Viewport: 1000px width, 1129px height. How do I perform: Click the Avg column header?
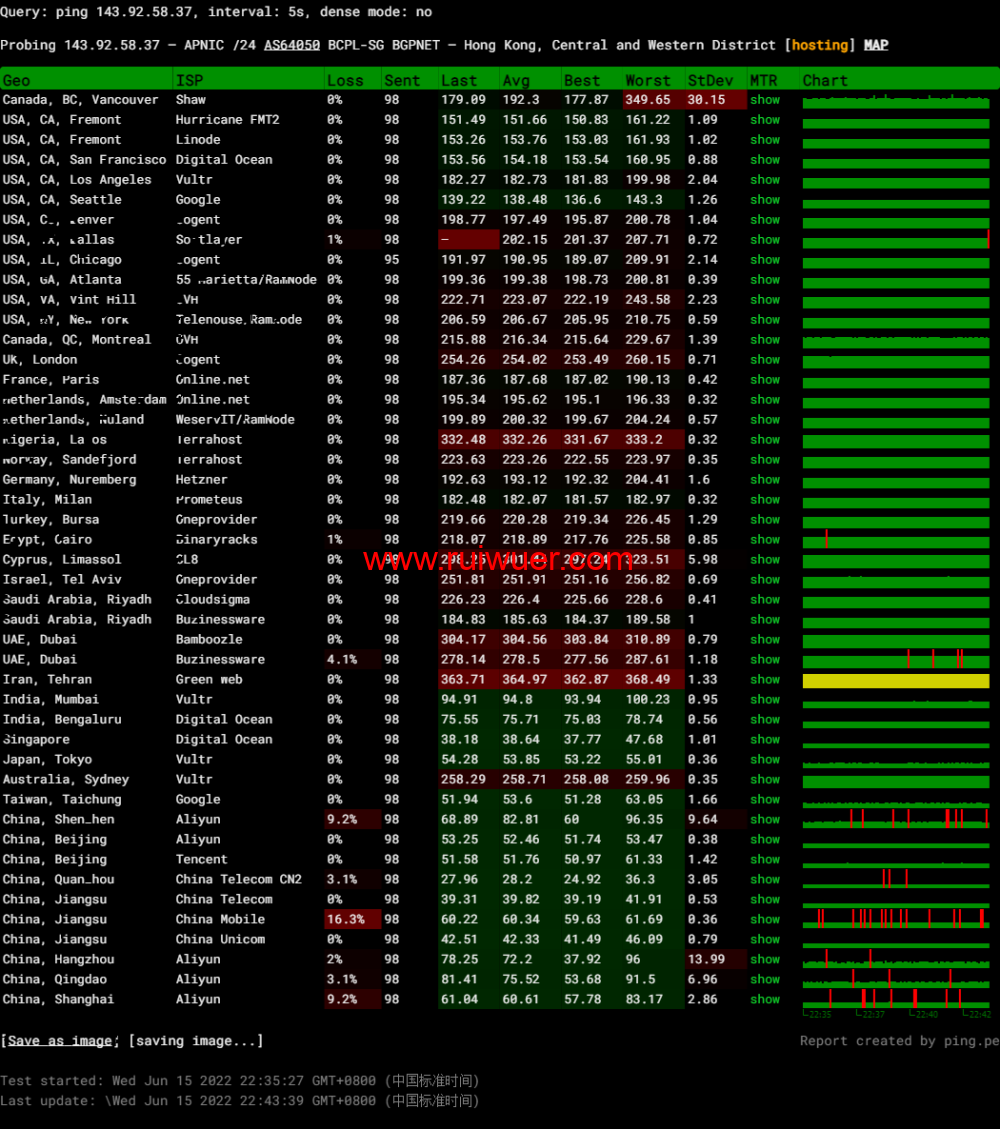click(x=516, y=80)
